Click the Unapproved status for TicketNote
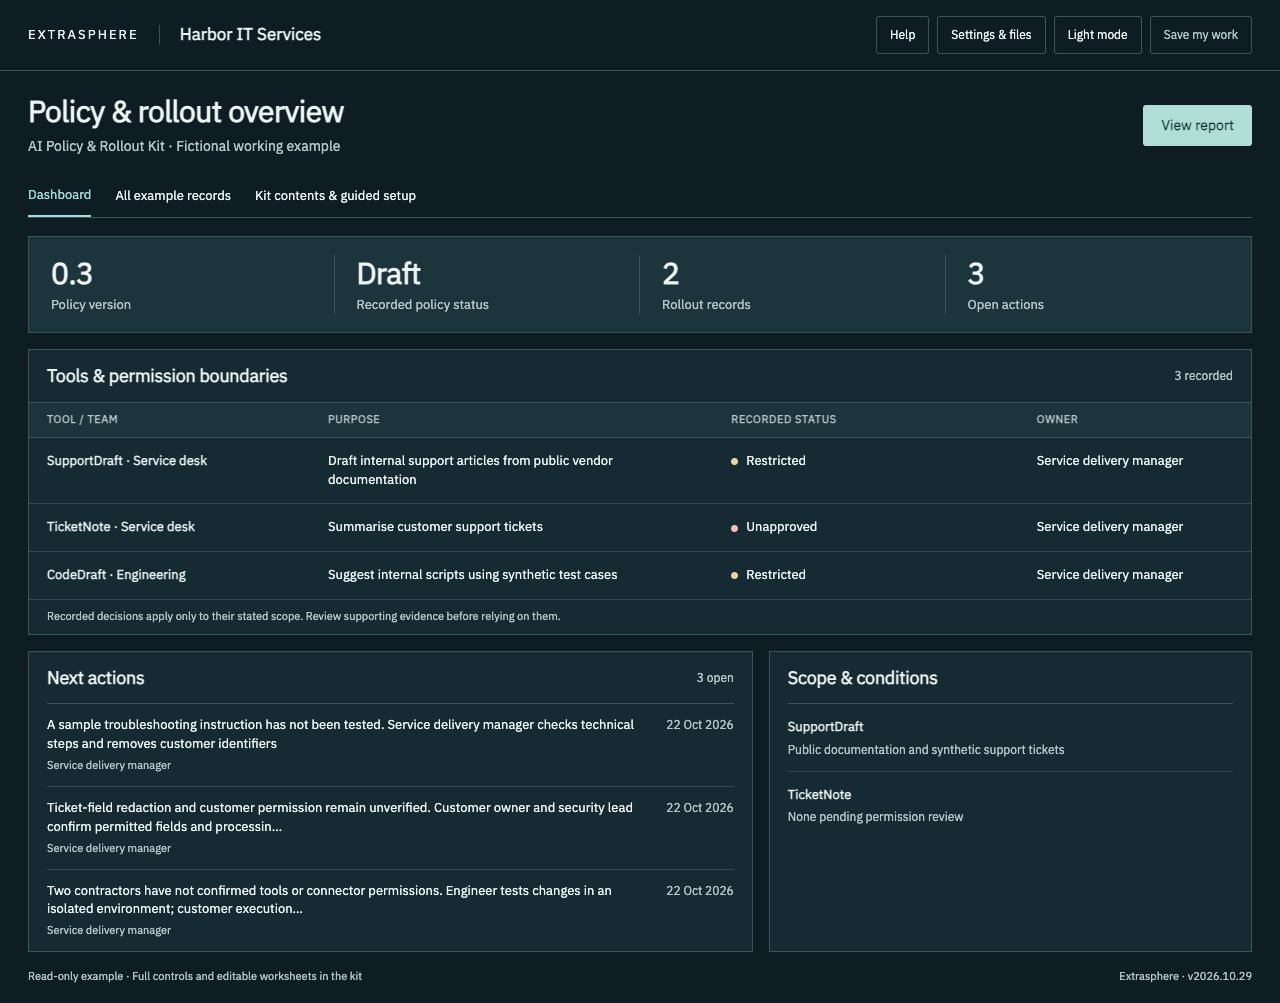Screen dimensions: 1280x1003 click(774, 527)
